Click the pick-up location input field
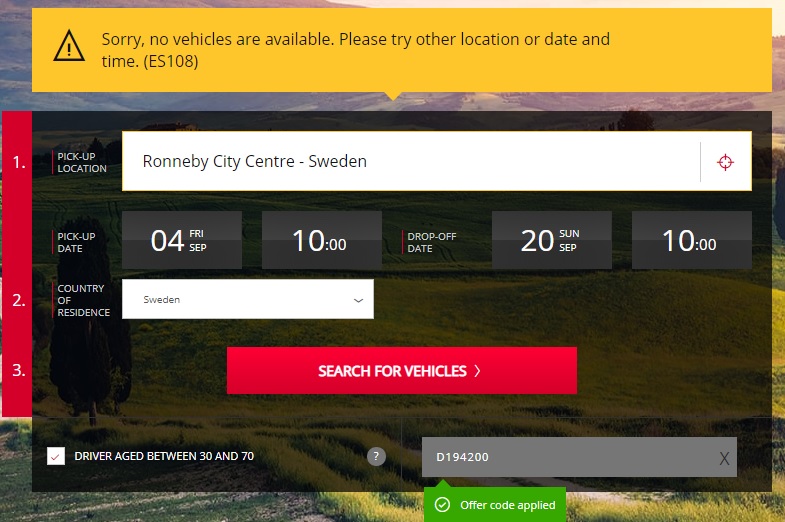785x522 pixels. coord(410,161)
